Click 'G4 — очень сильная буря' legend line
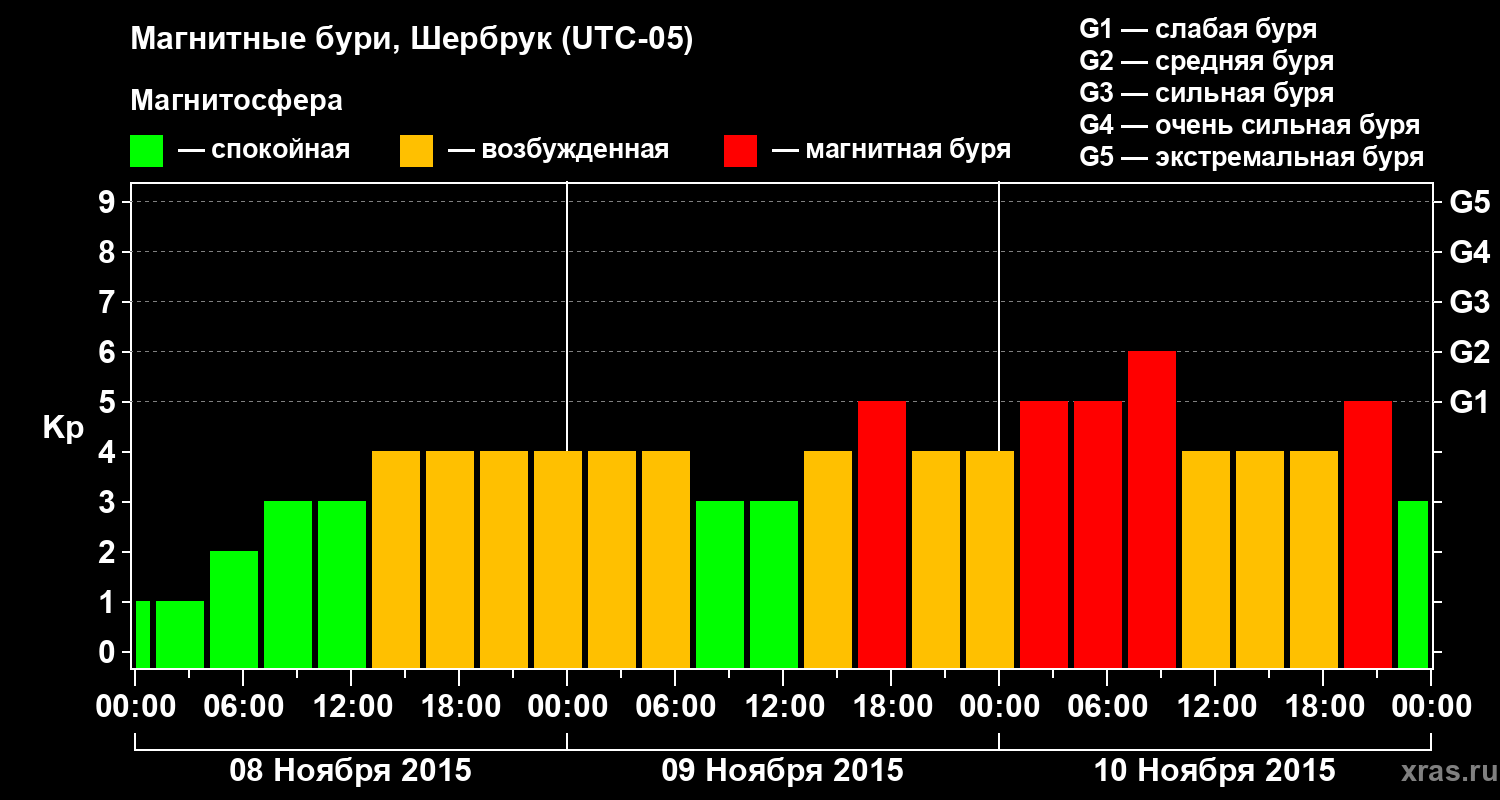The image size is (1500, 800). tap(1250, 125)
